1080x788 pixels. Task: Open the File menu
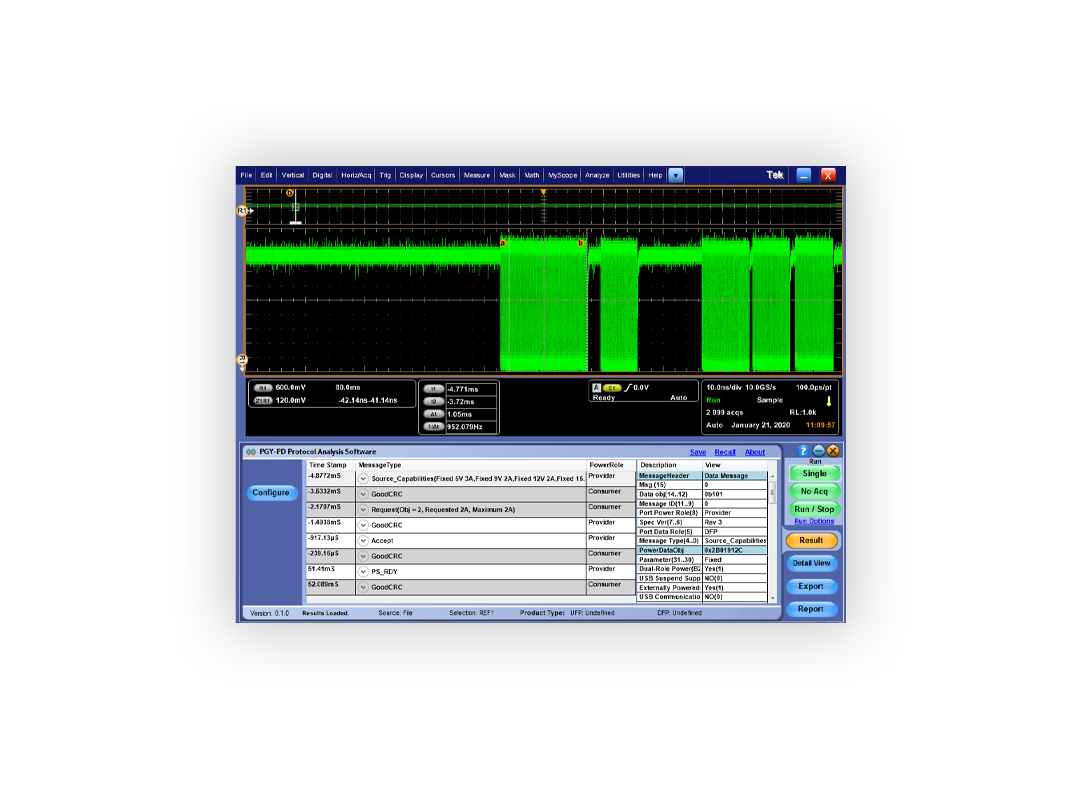tap(247, 175)
